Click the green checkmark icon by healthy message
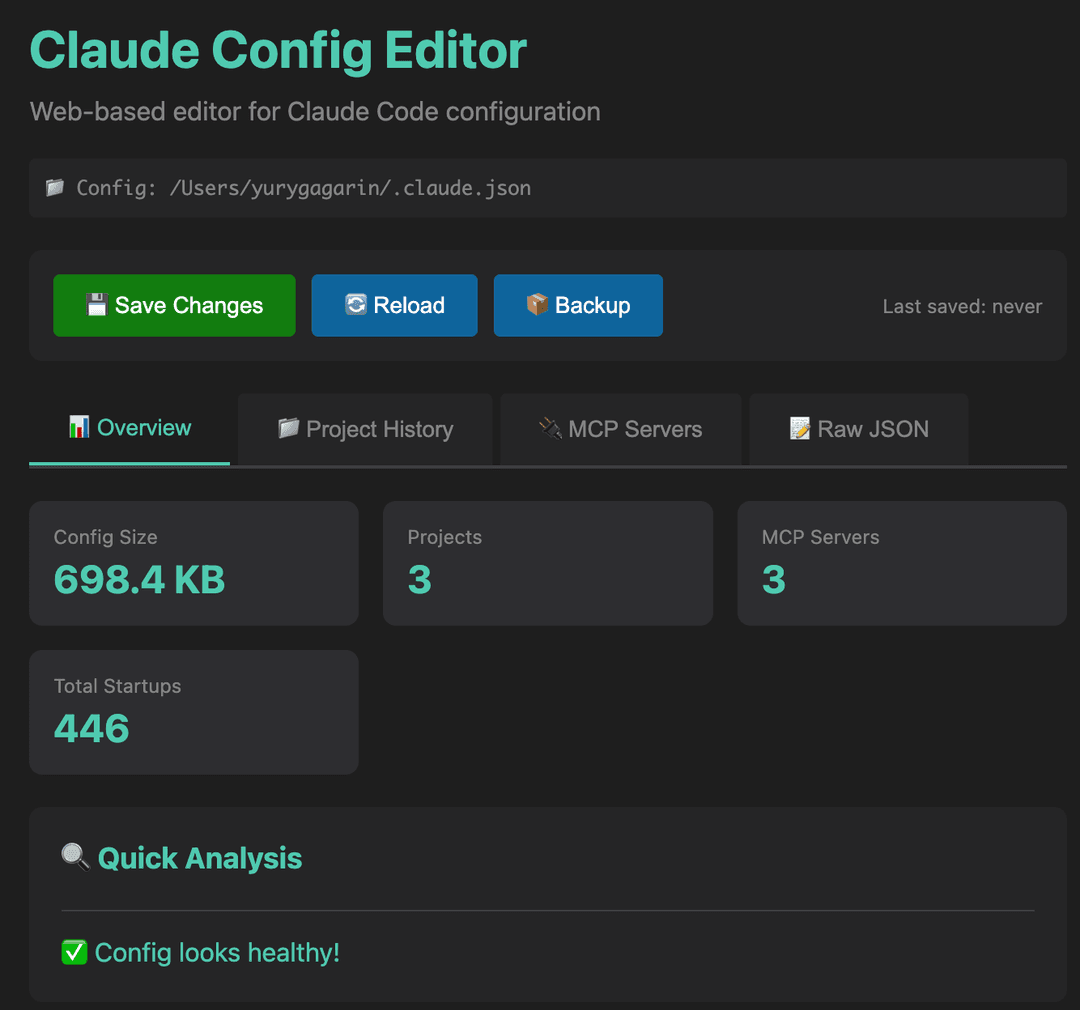Viewport: 1080px width, 1010px height. [x=74, y=952]
